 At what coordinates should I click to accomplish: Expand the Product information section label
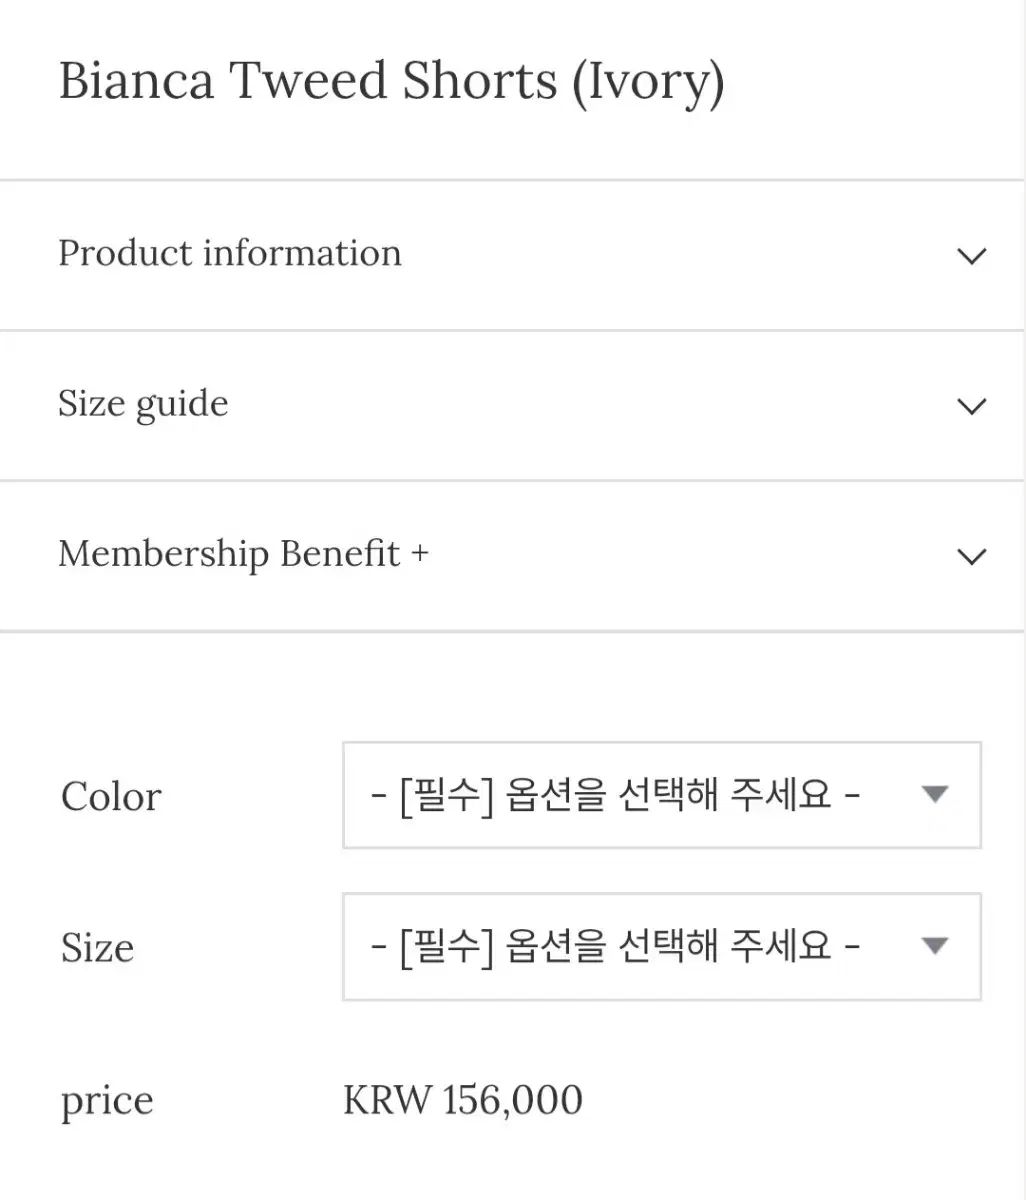[x=230, y=254]
